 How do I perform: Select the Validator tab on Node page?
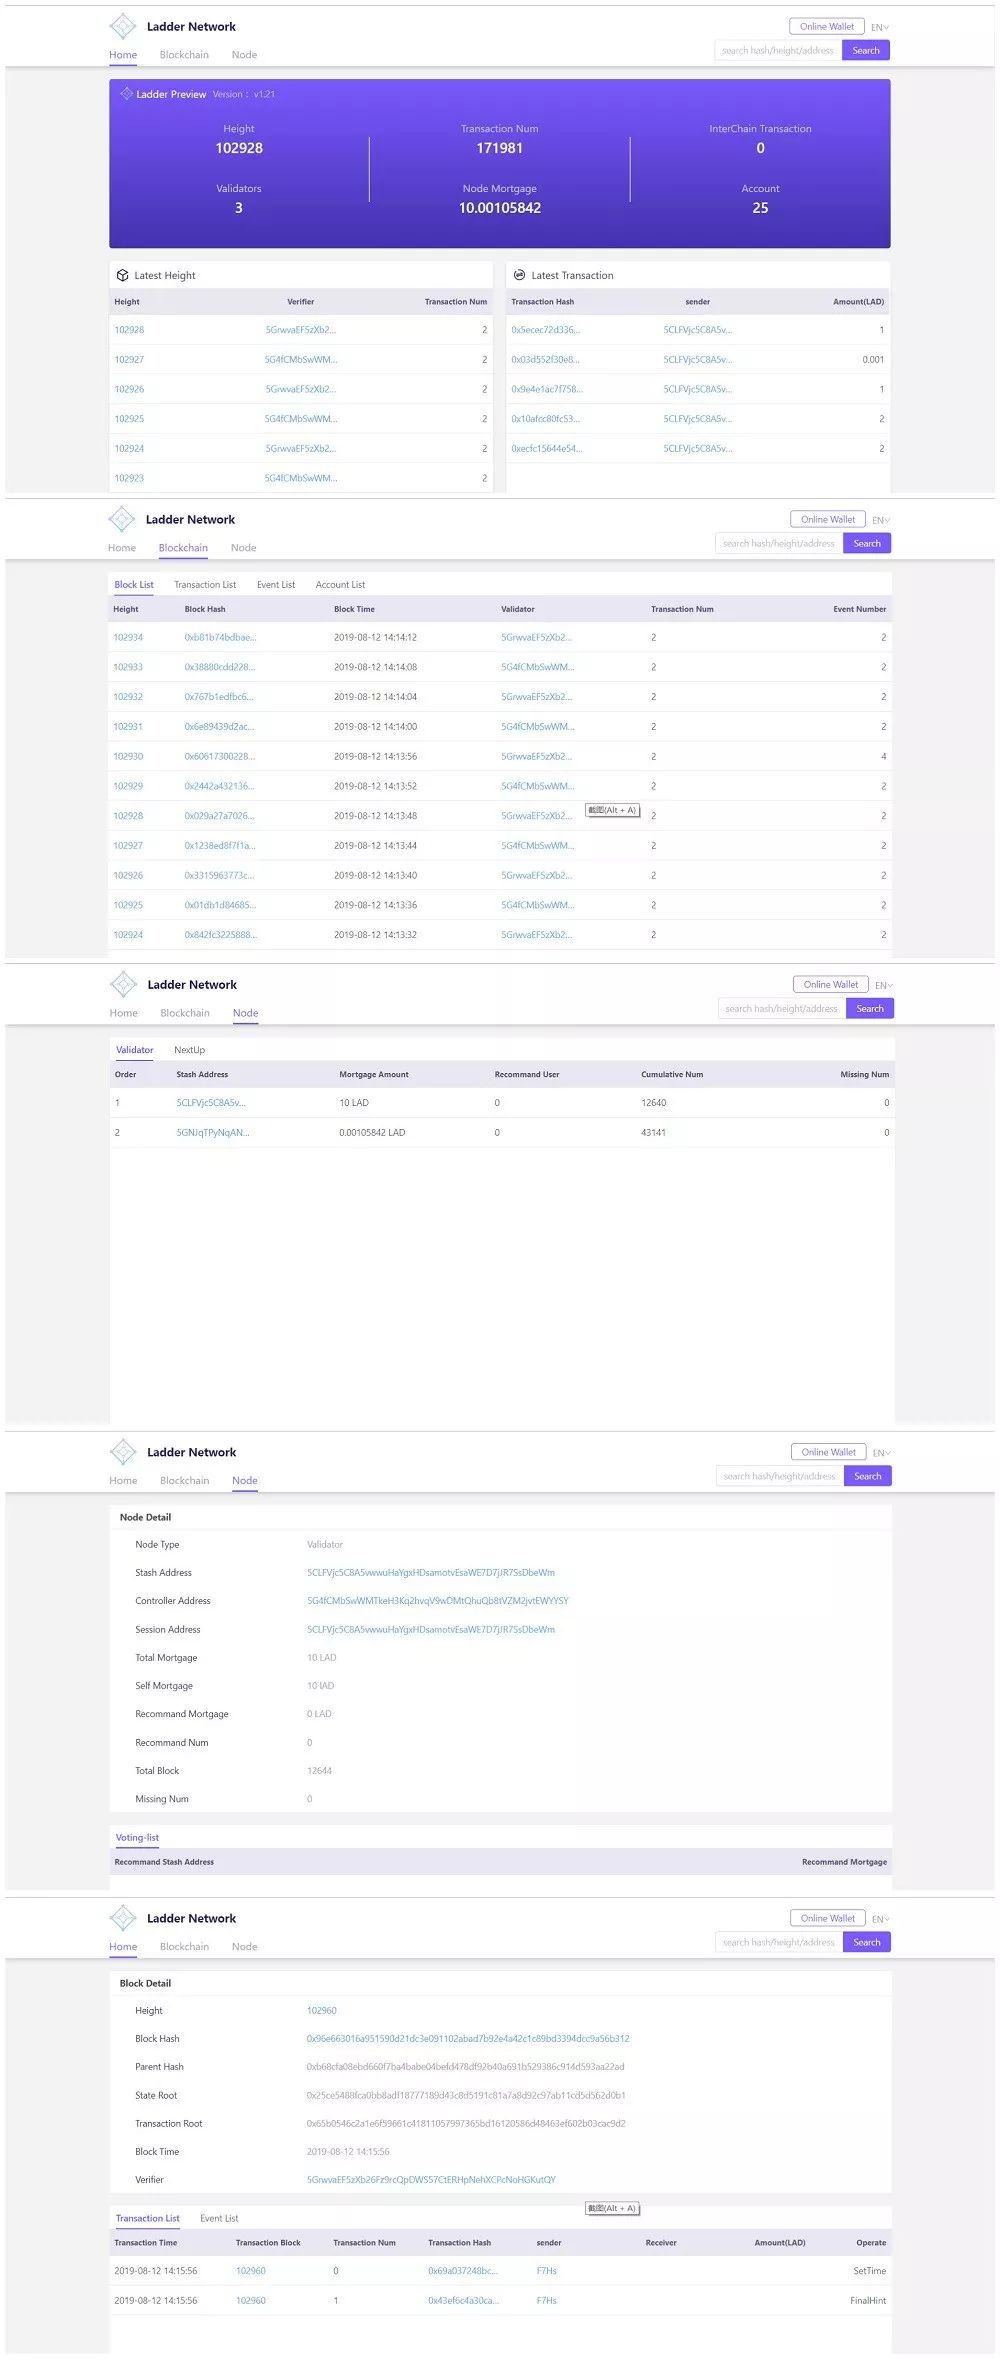135,1050
